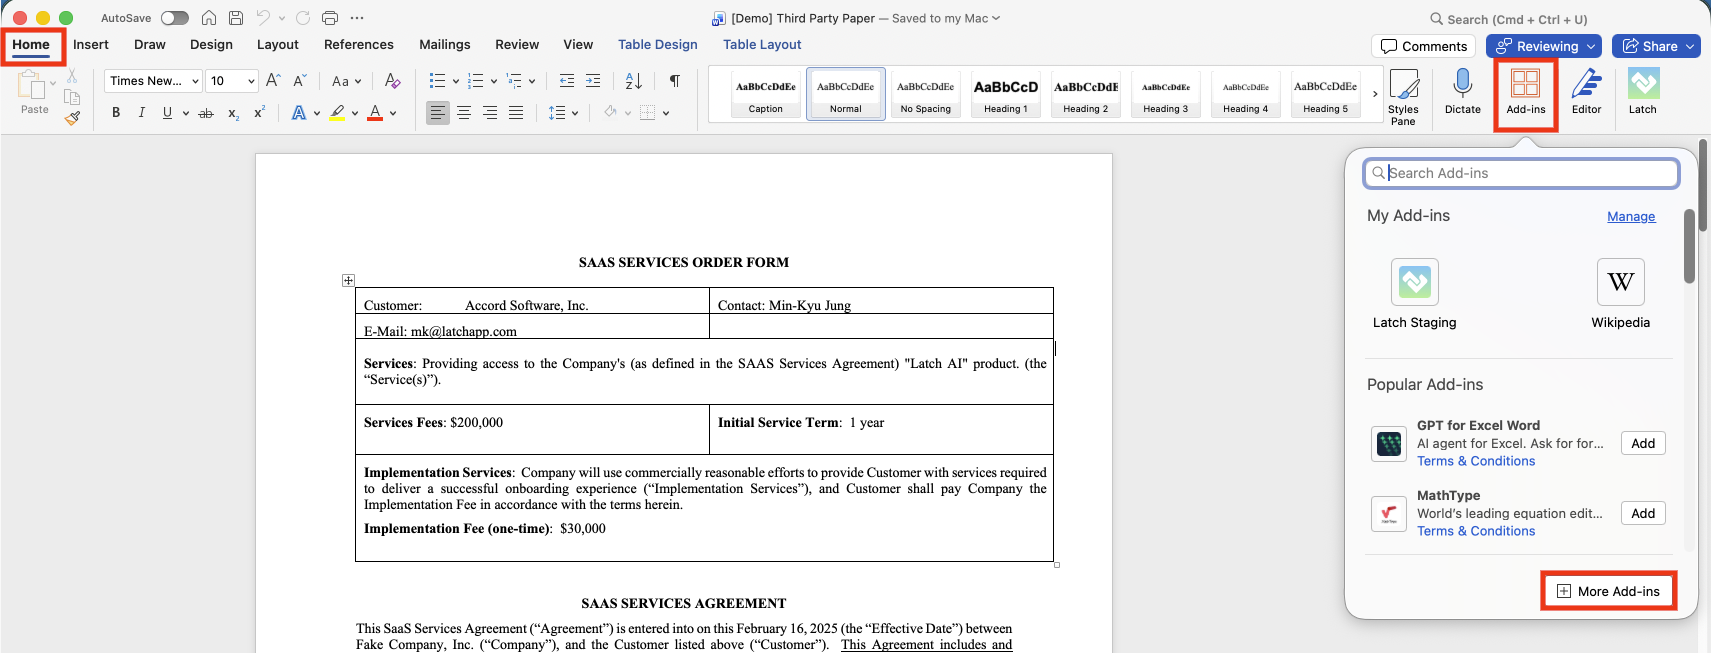This screenshot has height=653, width=1711.
Task: Open the Comments pane
Action: click(1424, 46)
